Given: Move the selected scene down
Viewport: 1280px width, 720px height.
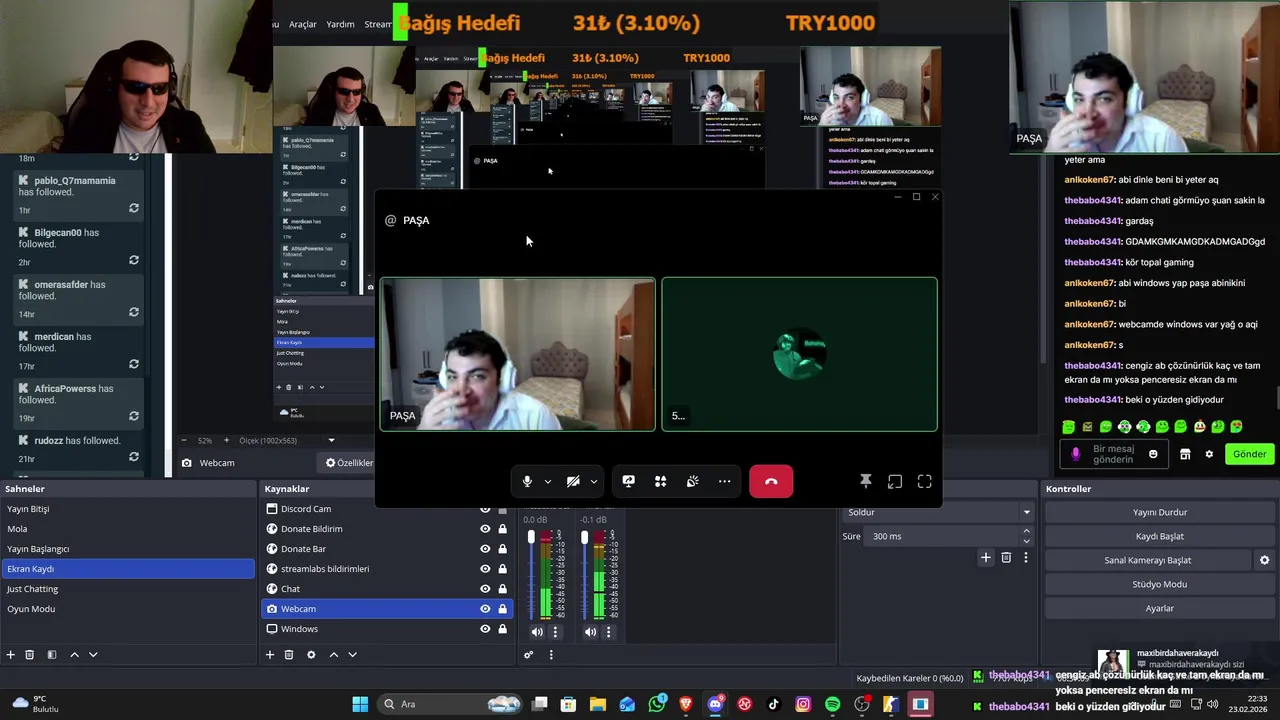Looking at the screenshot, I should tap(93, 655).
